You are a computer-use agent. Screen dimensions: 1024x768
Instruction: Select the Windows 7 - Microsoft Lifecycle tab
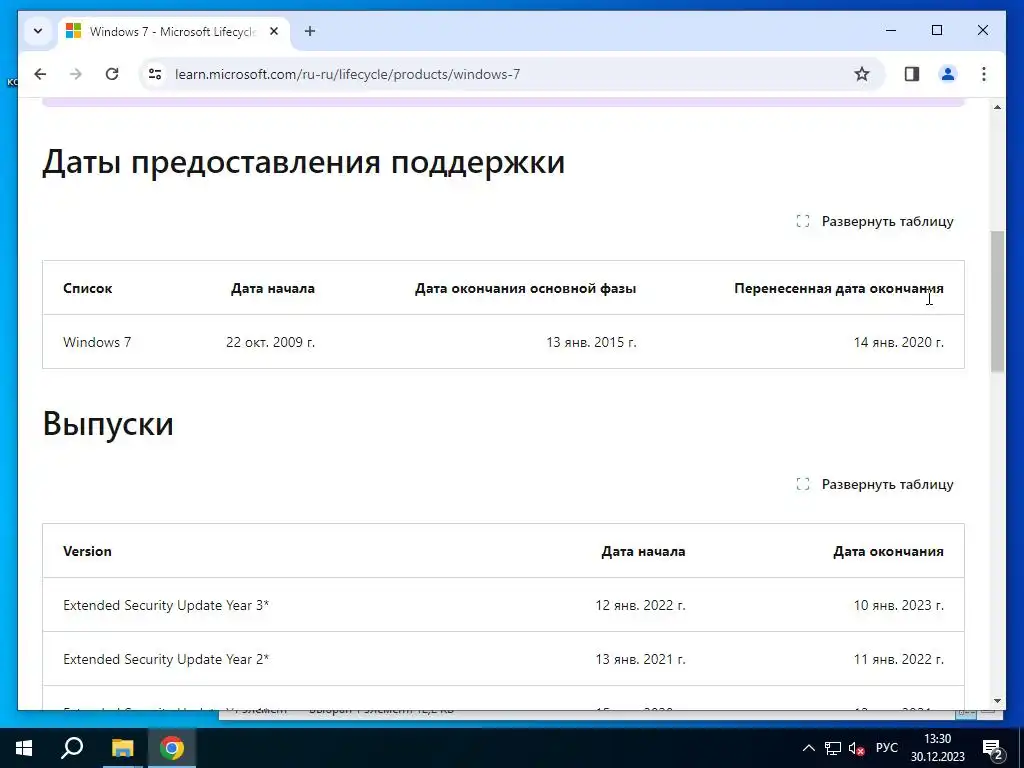(174, 31)
